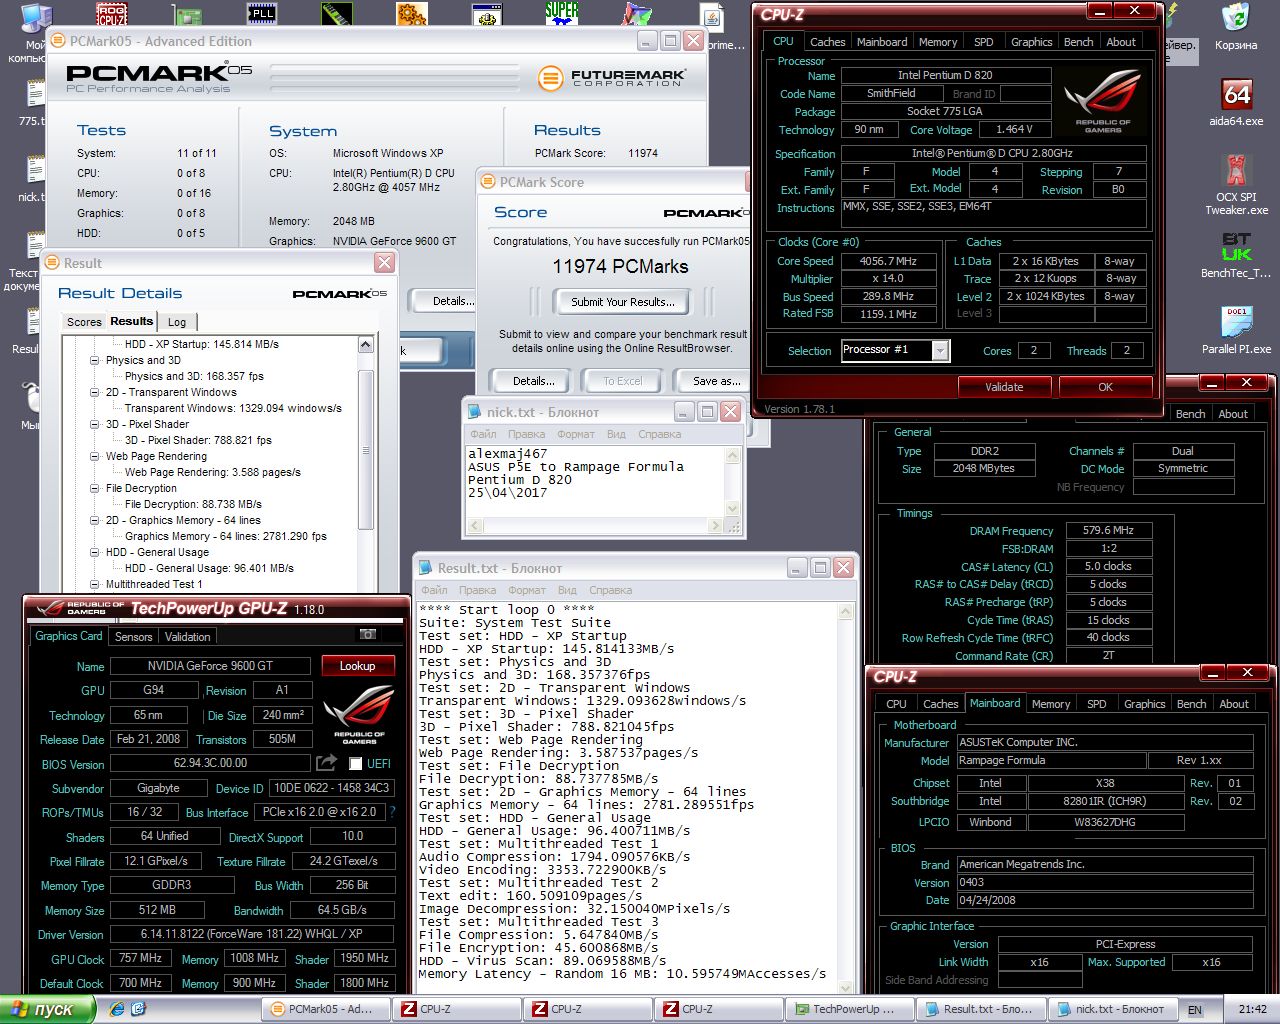The image size is (1280, 1024).
Task: Click Submit Your Results button
Action: [623, 302]
